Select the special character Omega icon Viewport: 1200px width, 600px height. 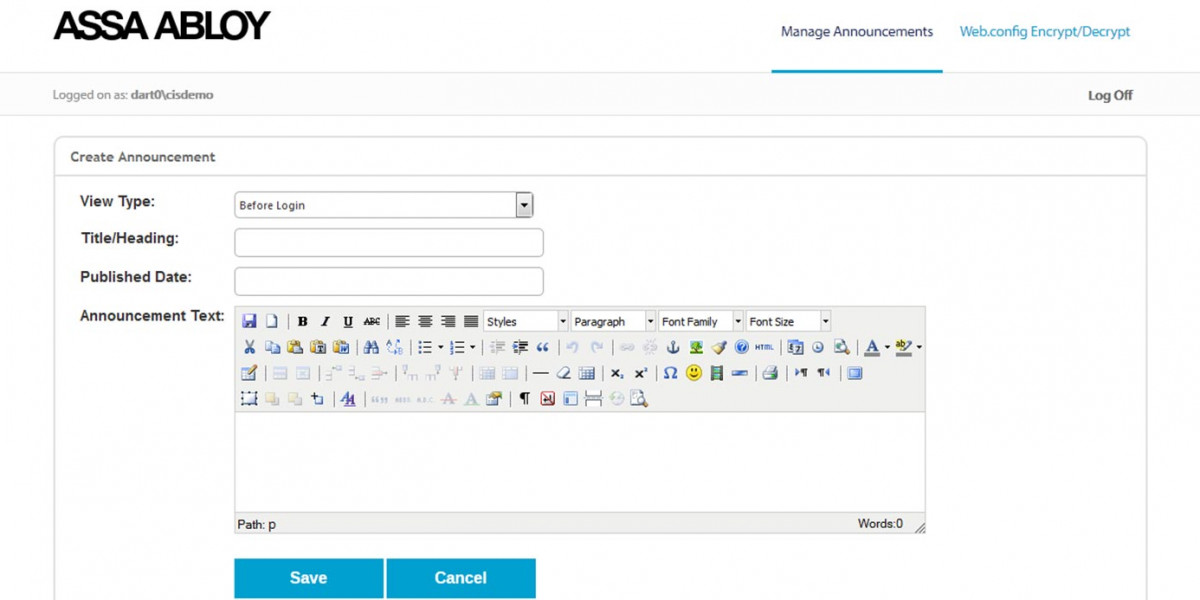coord(668,372)
